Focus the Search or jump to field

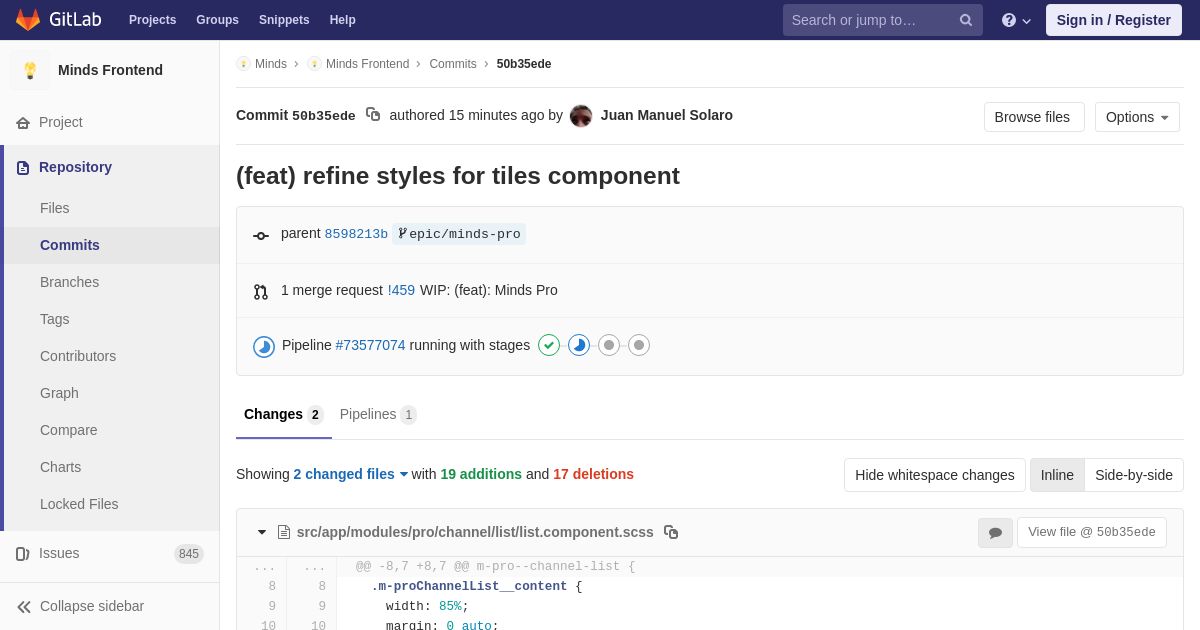(883, 20)
